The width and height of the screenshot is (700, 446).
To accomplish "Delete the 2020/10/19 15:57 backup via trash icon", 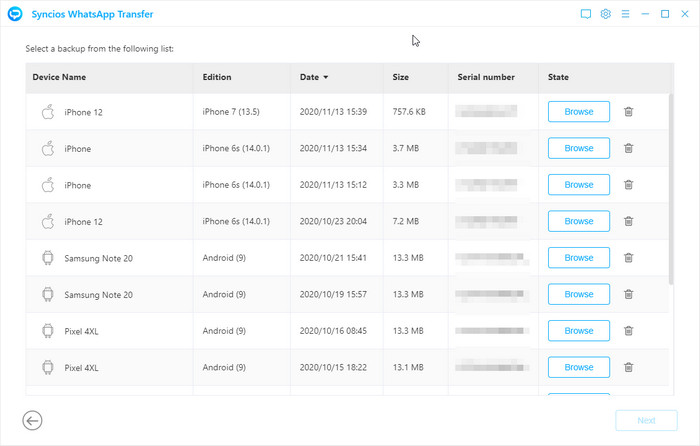I will 629,295.
